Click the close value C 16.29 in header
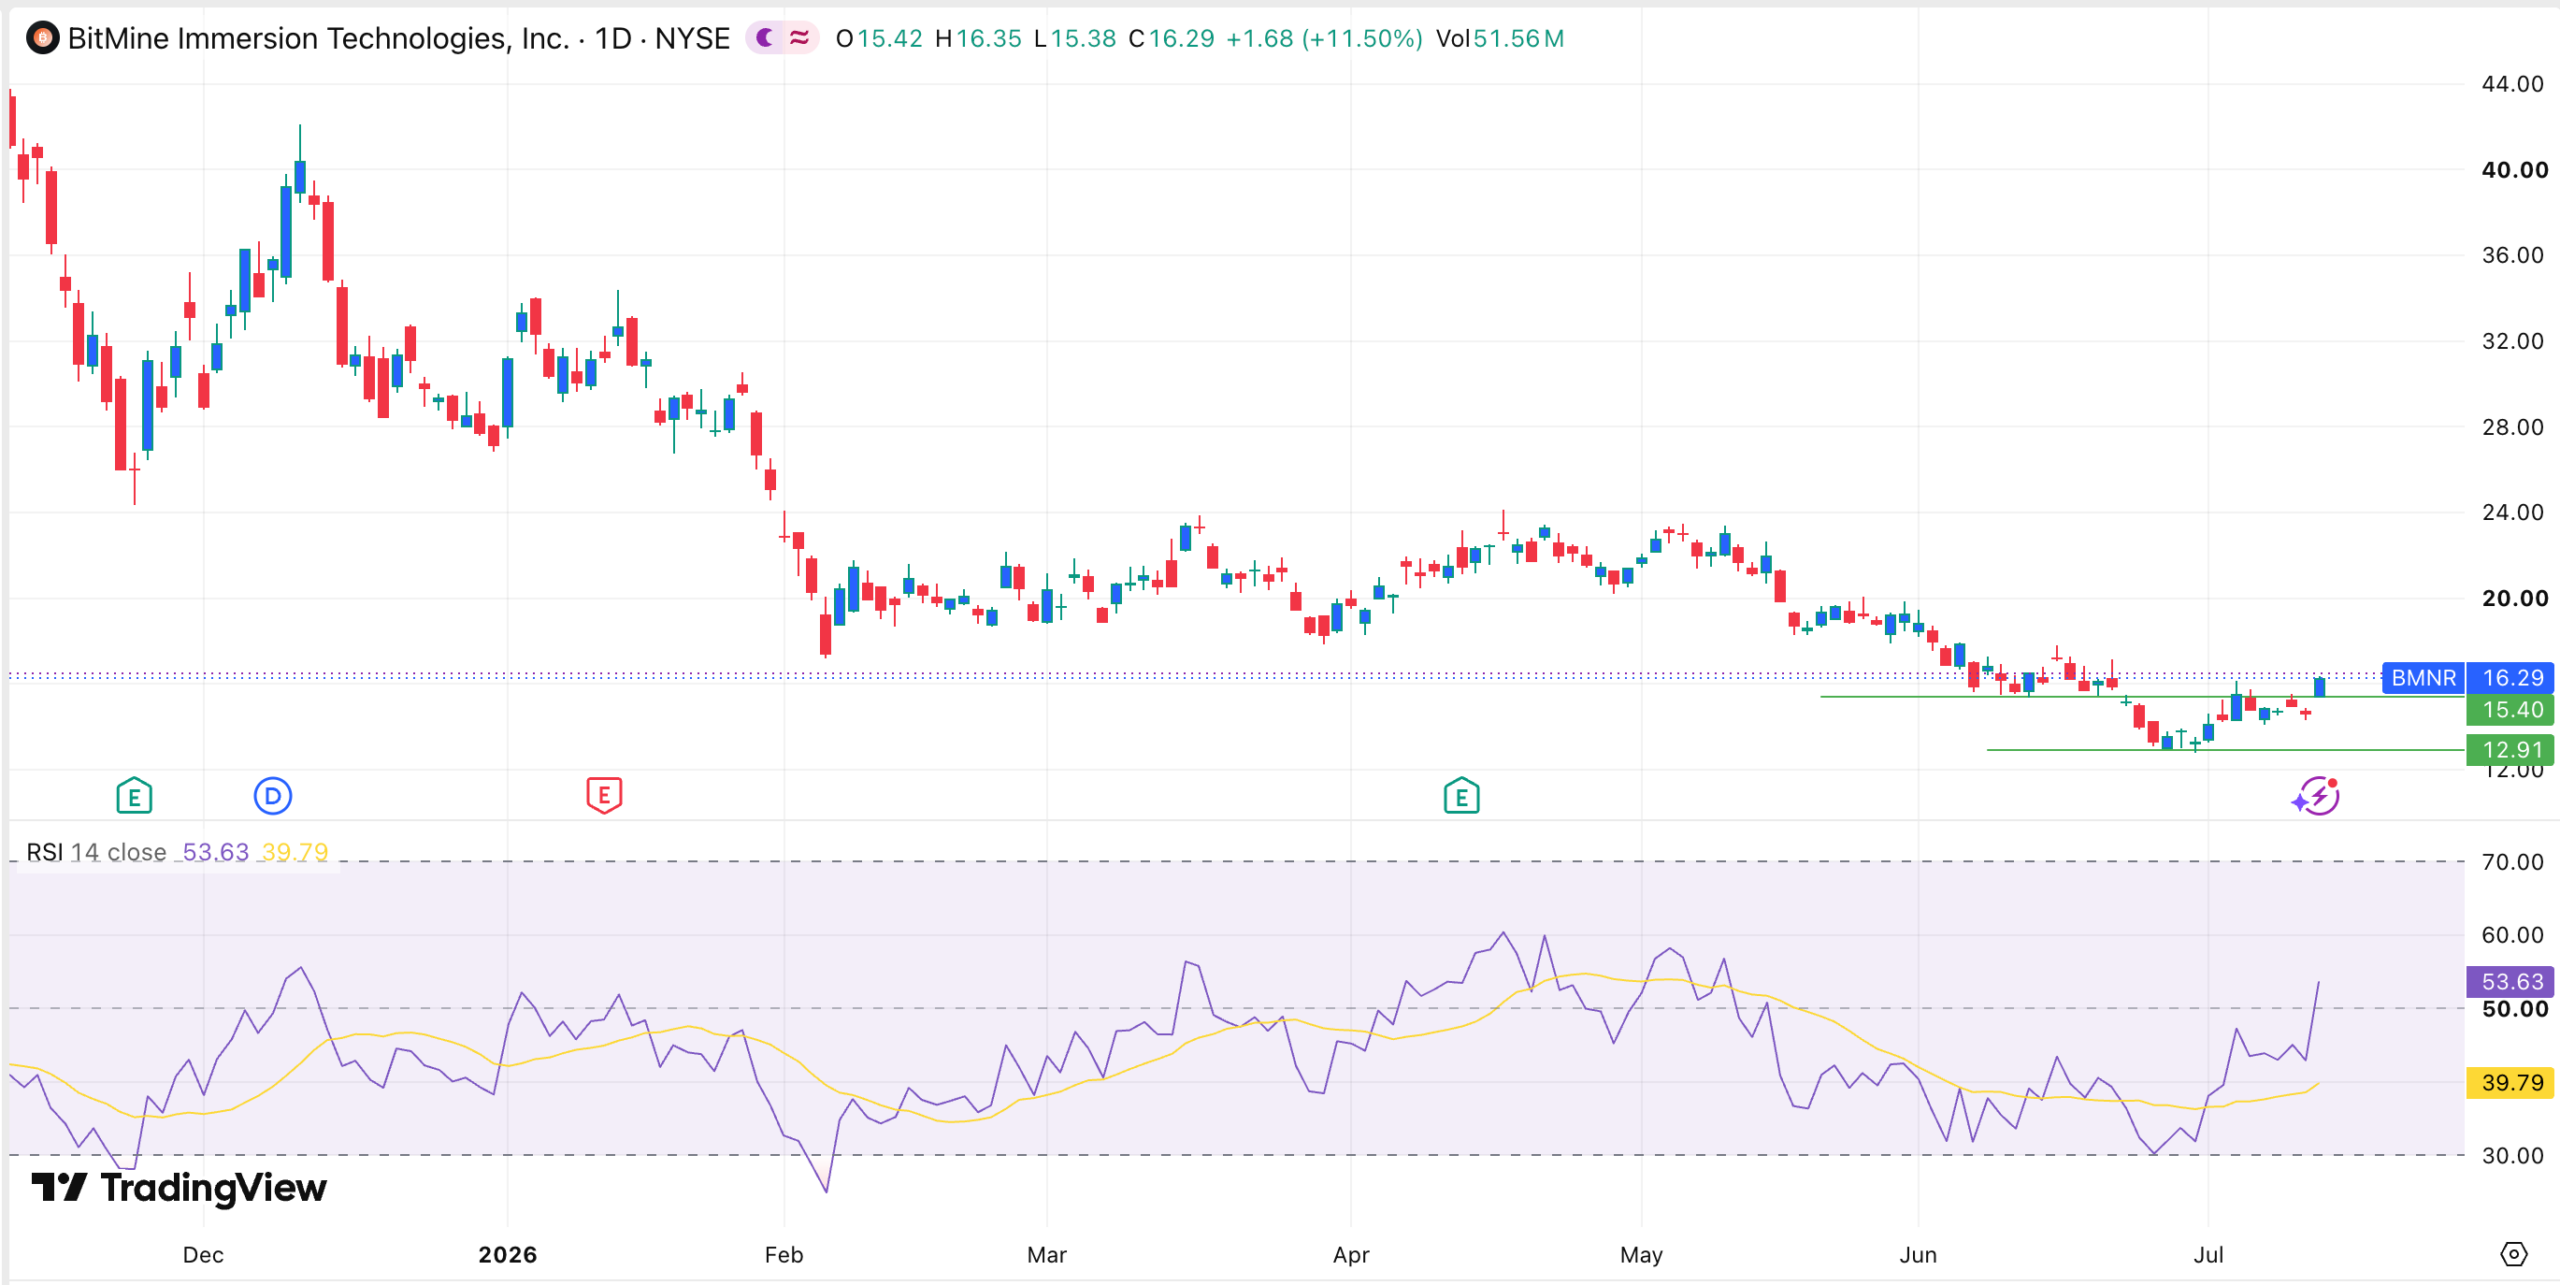 click(x=1171, y=38)
